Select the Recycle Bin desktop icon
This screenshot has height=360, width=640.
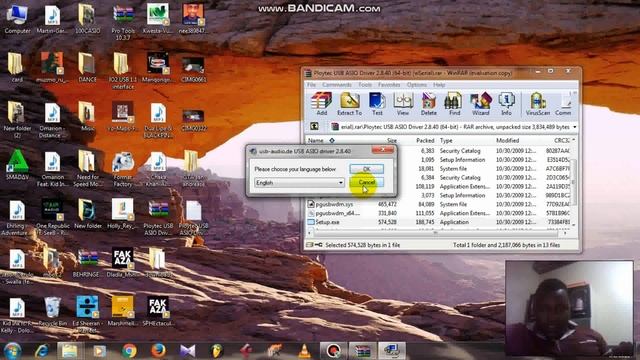[52, 312]
